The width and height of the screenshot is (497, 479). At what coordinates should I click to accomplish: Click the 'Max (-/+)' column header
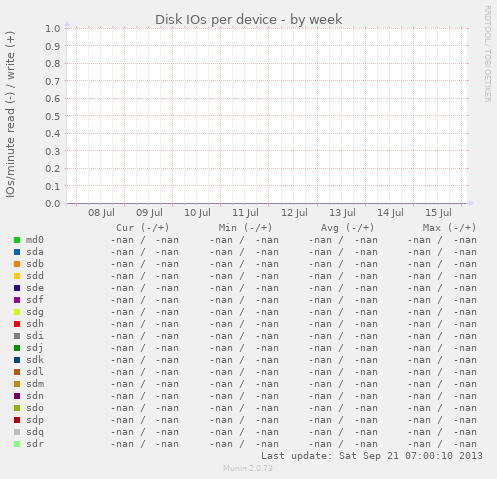[x=449, y=228]
